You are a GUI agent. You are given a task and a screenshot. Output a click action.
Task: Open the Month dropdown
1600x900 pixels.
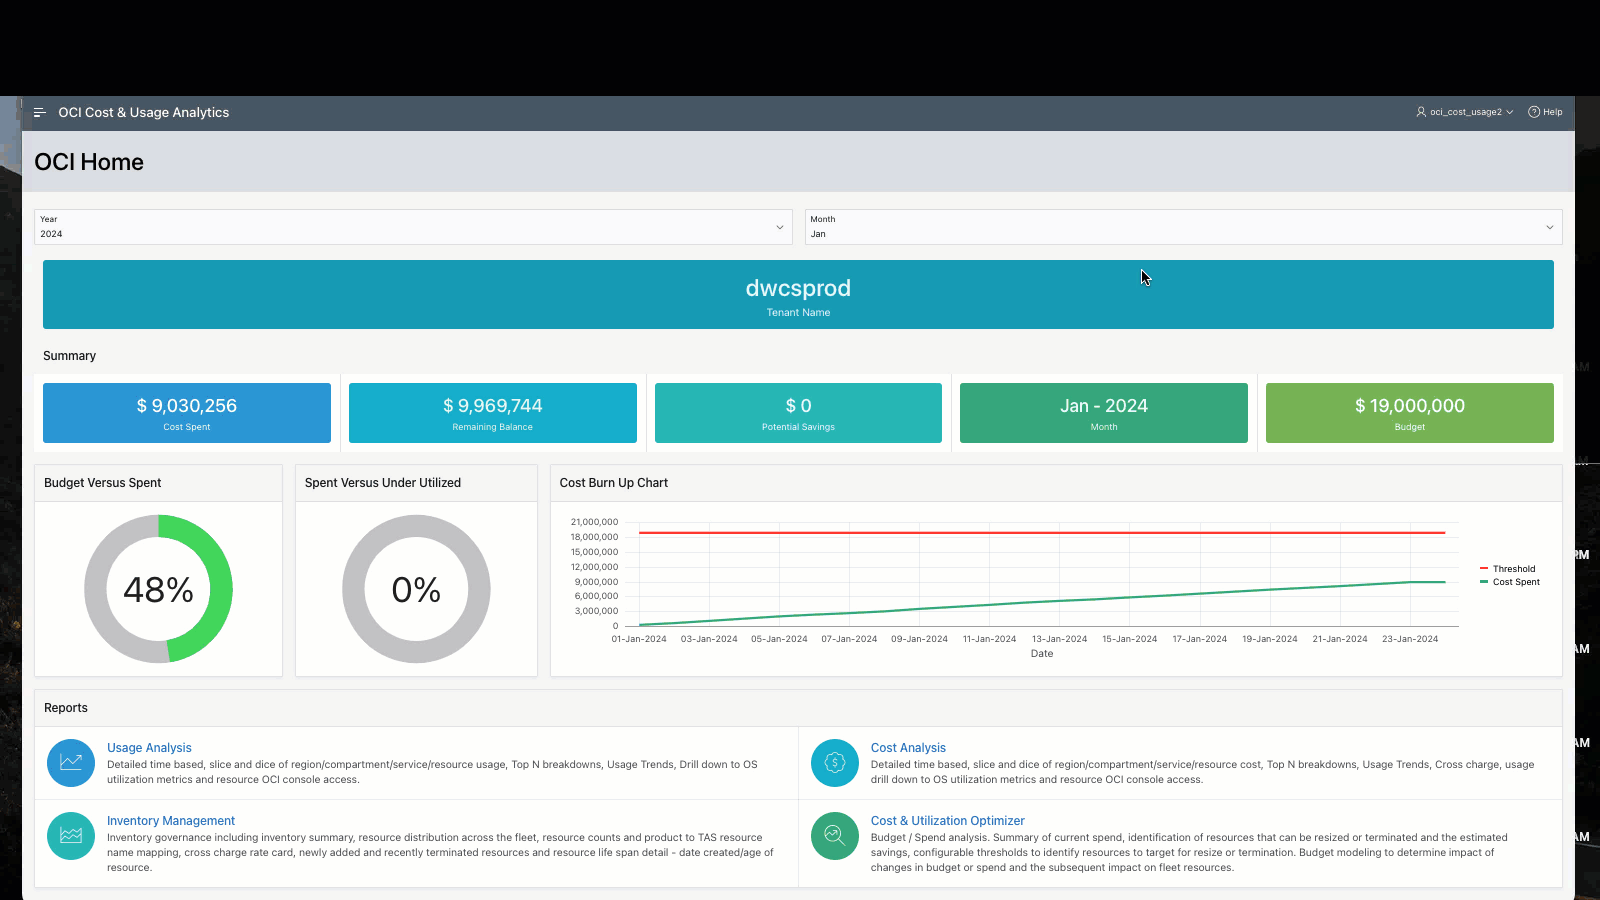(x=1546, y=227)
